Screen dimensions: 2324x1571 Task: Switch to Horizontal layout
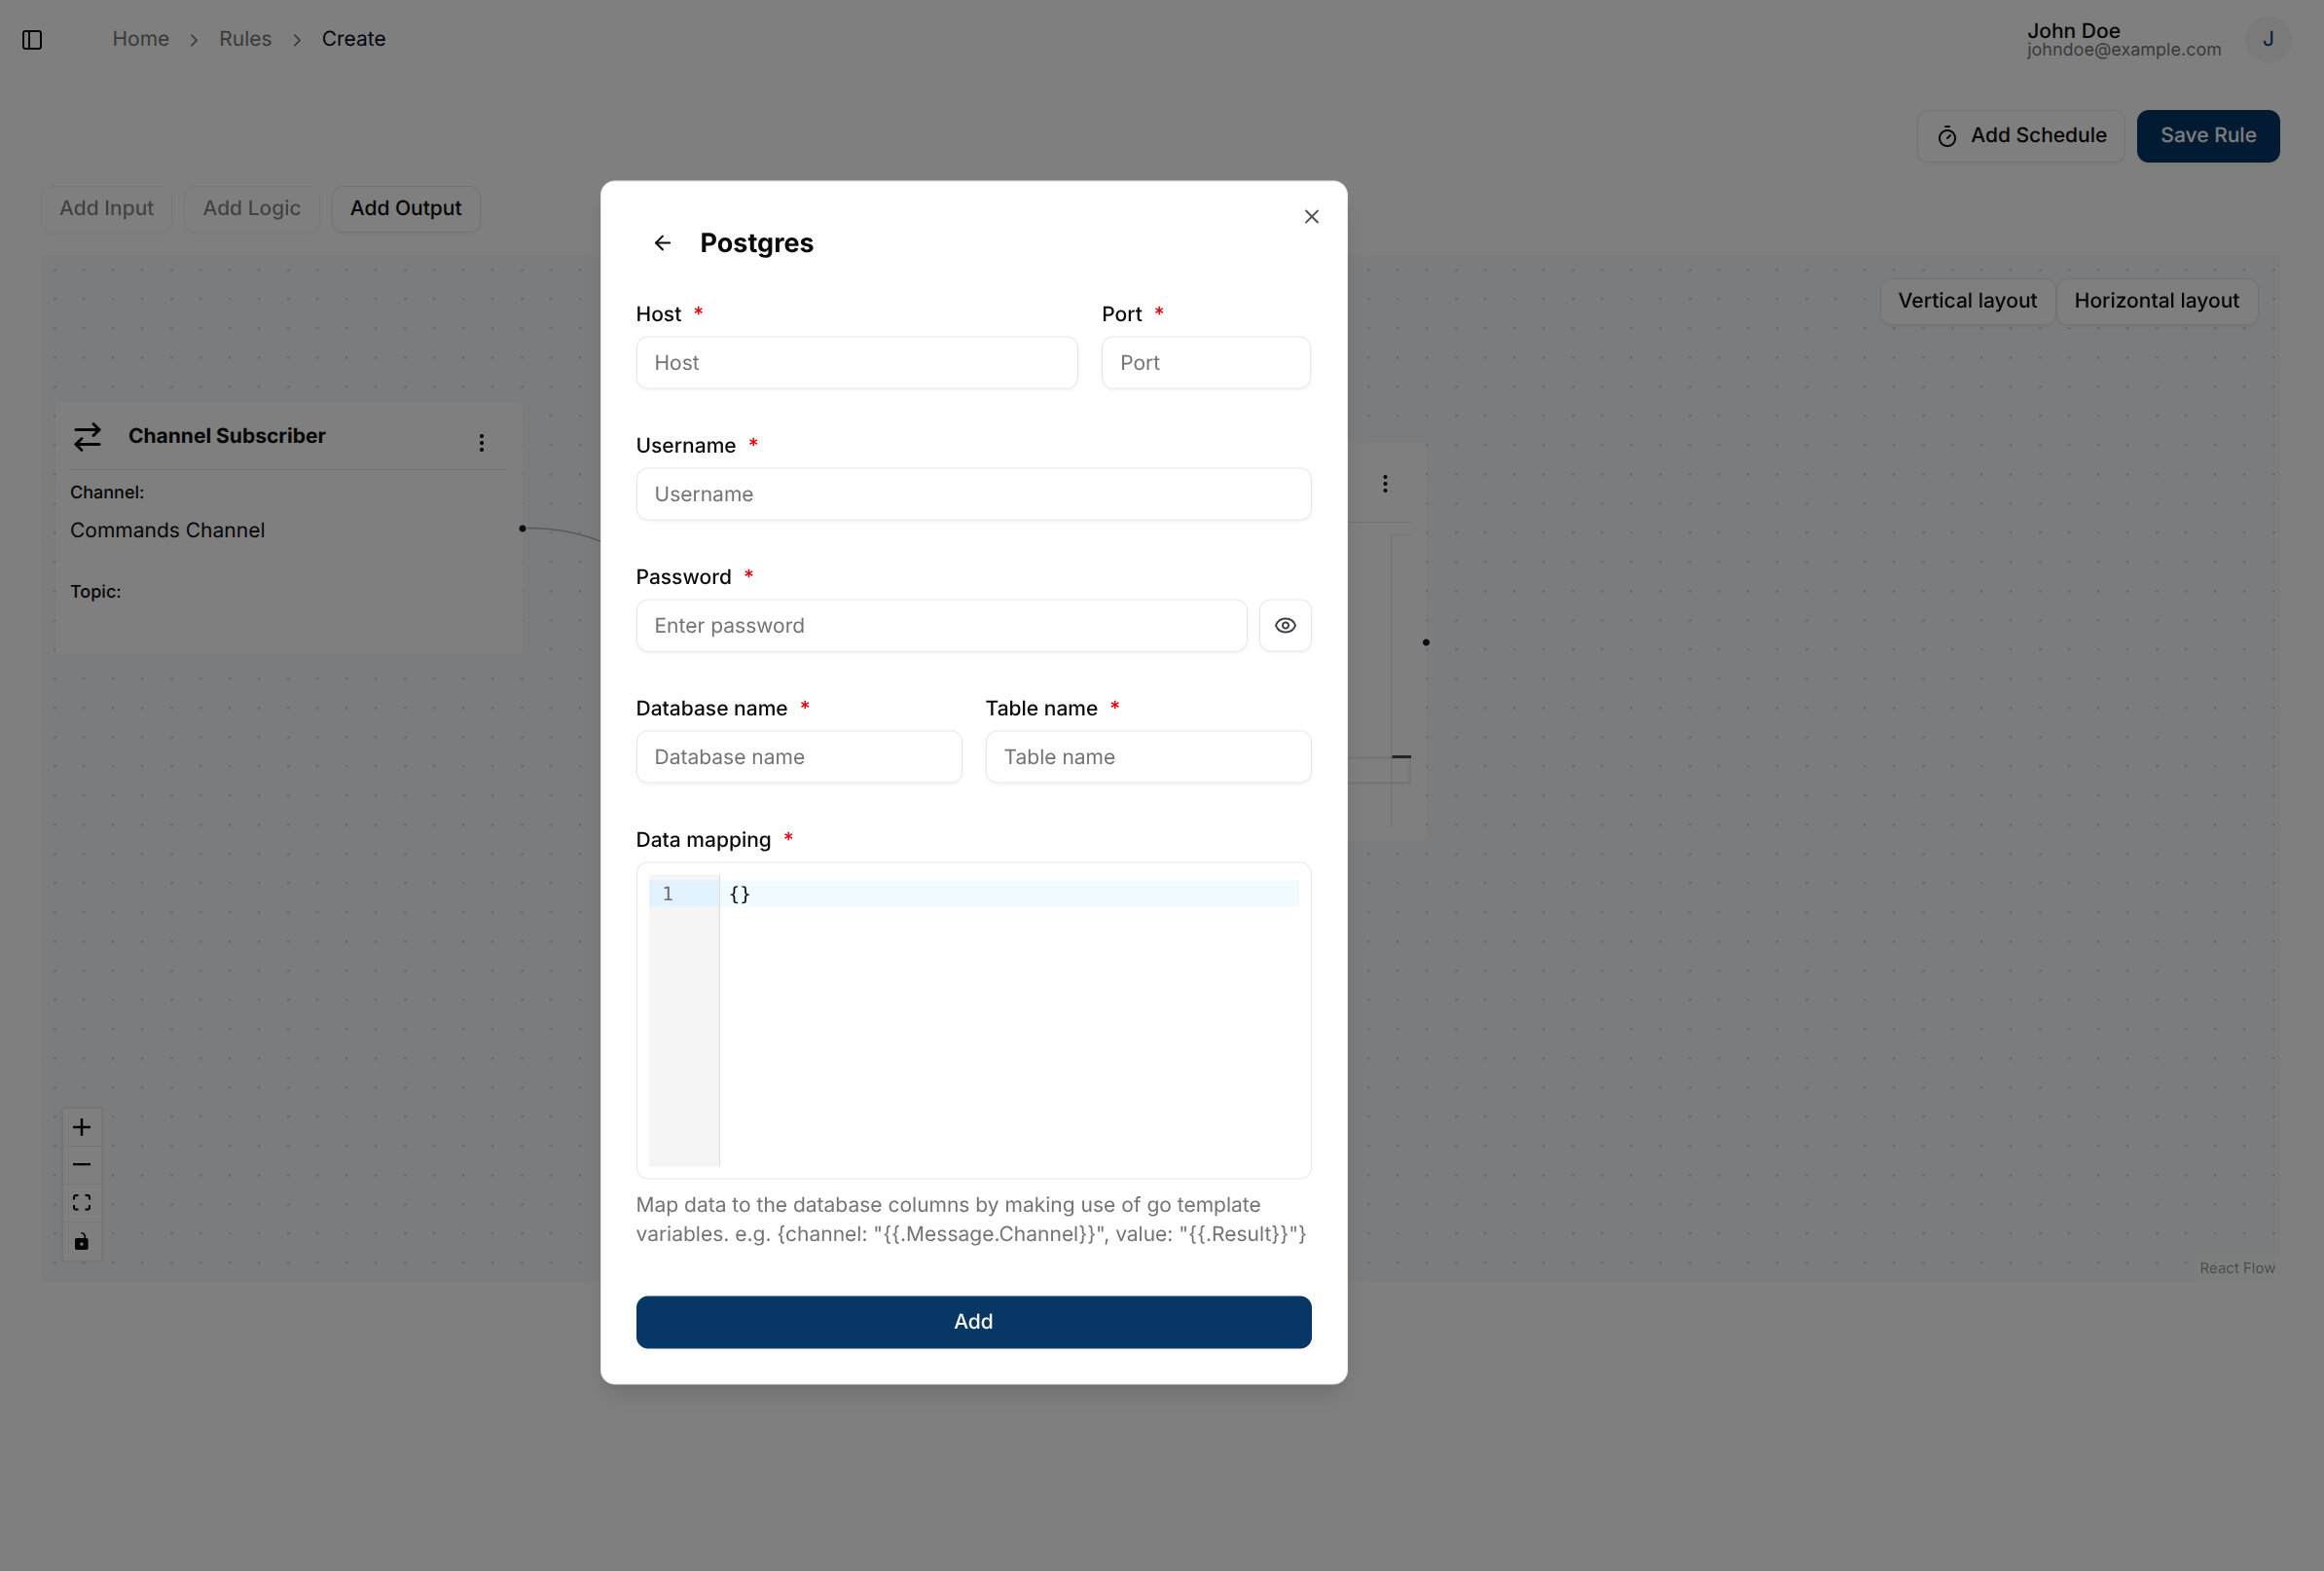pos(2157,301)
